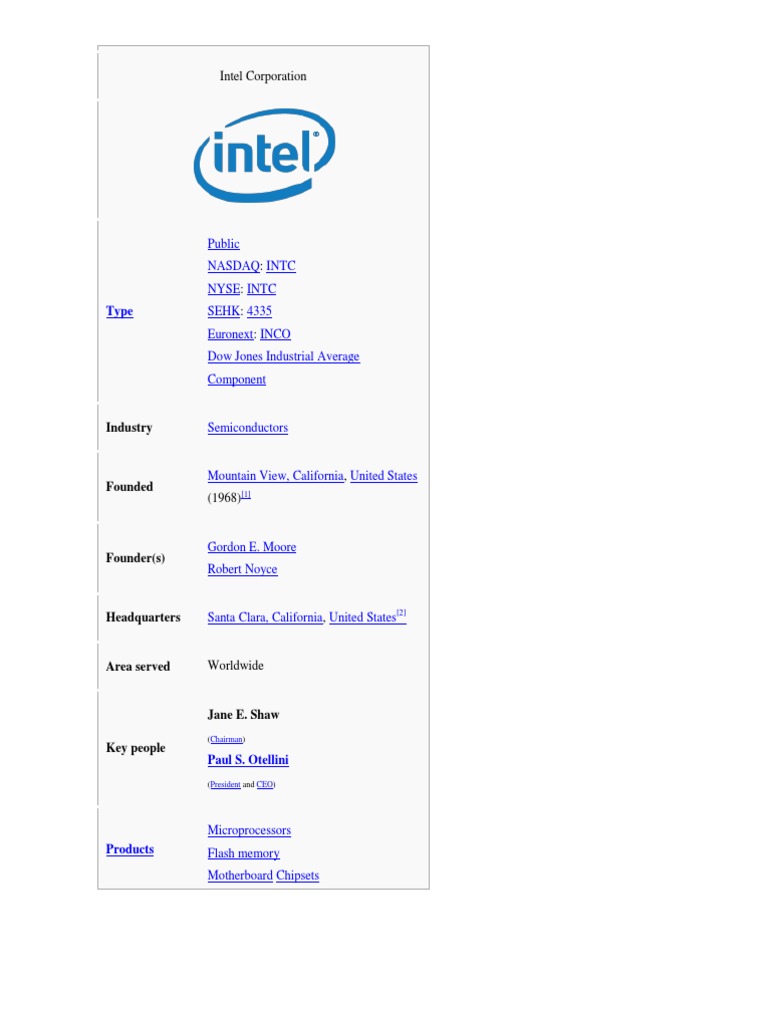Image resolution: width=768 pixels, height=1024 pixels.
Task: Click the Founded row label
Action: point(129,487)
